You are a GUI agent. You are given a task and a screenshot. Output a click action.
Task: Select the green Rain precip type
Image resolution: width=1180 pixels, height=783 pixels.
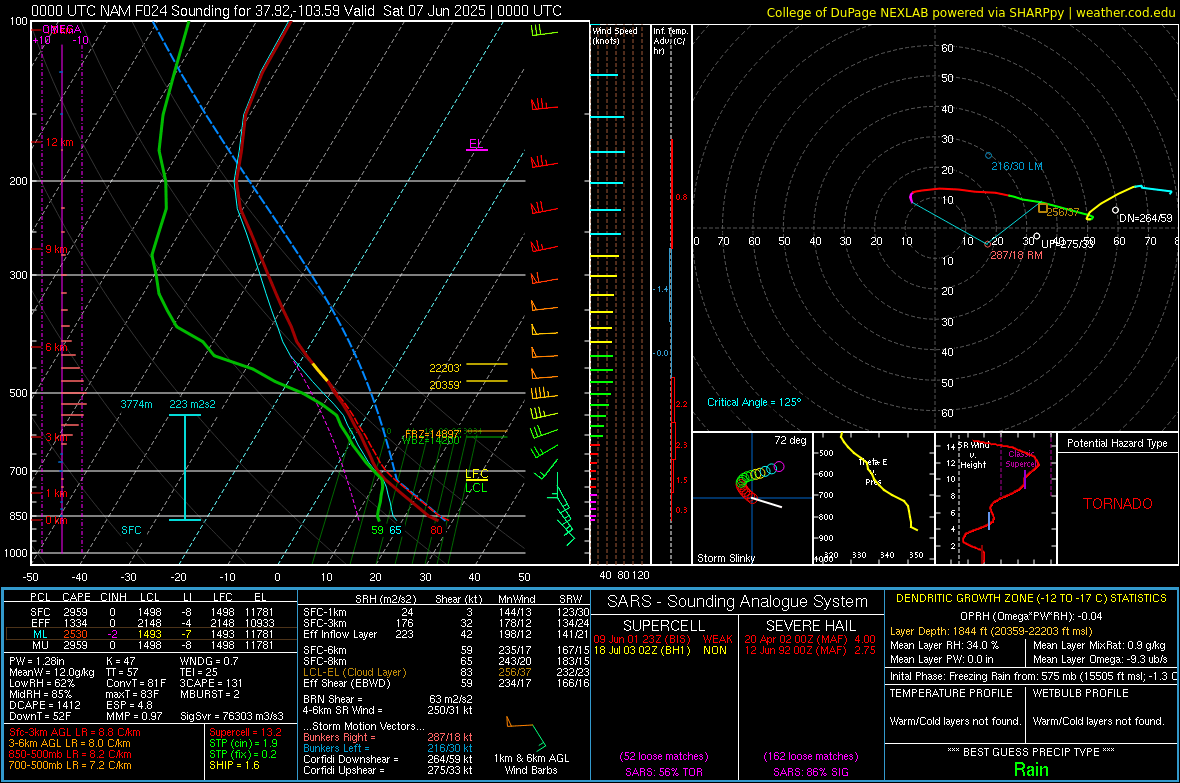(1031, 769)
